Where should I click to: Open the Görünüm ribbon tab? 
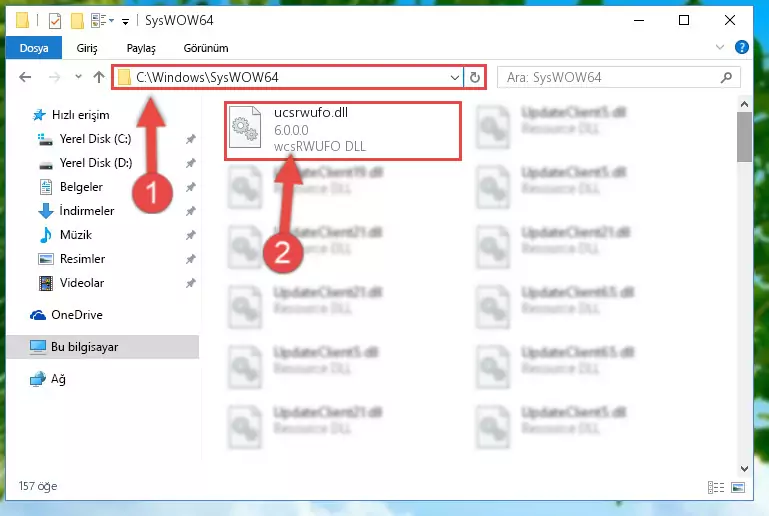[205, 48]
